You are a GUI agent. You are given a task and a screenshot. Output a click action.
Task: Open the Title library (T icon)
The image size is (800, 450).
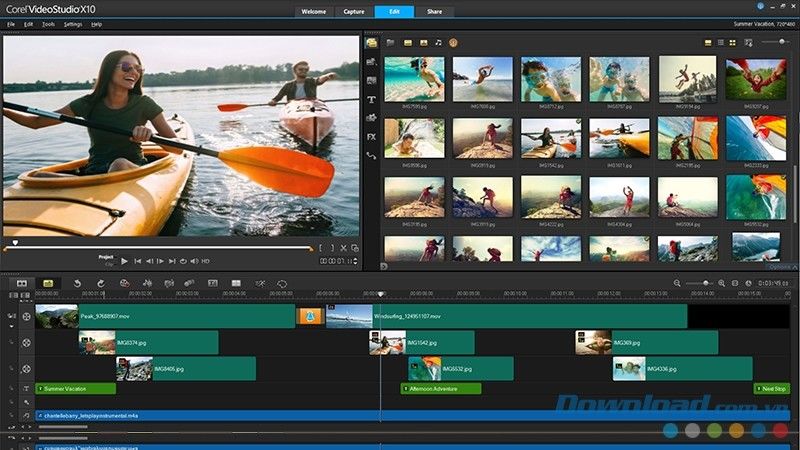click(371, 100)
